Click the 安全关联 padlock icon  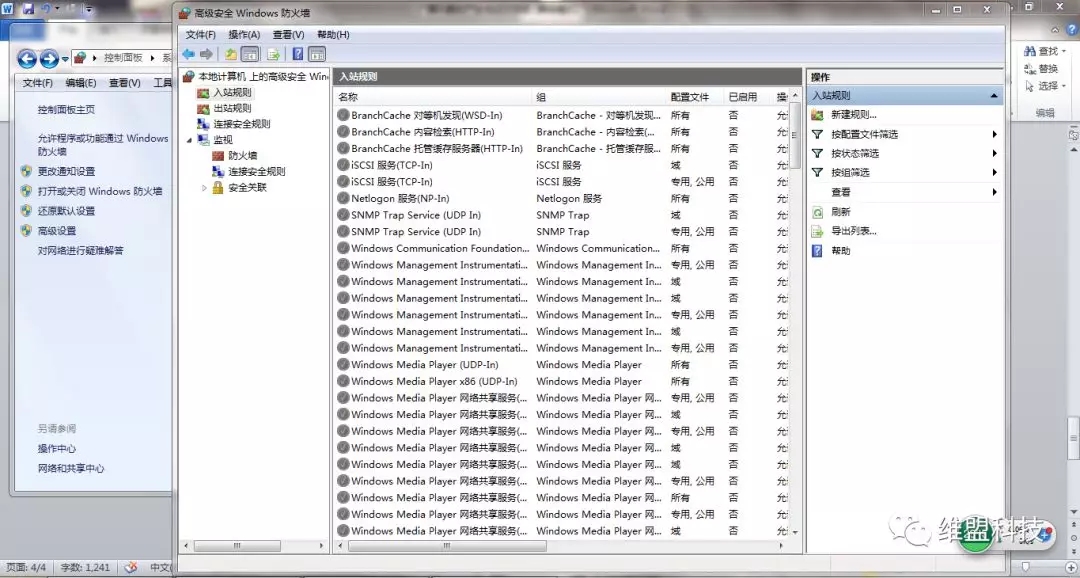[218, 187]
